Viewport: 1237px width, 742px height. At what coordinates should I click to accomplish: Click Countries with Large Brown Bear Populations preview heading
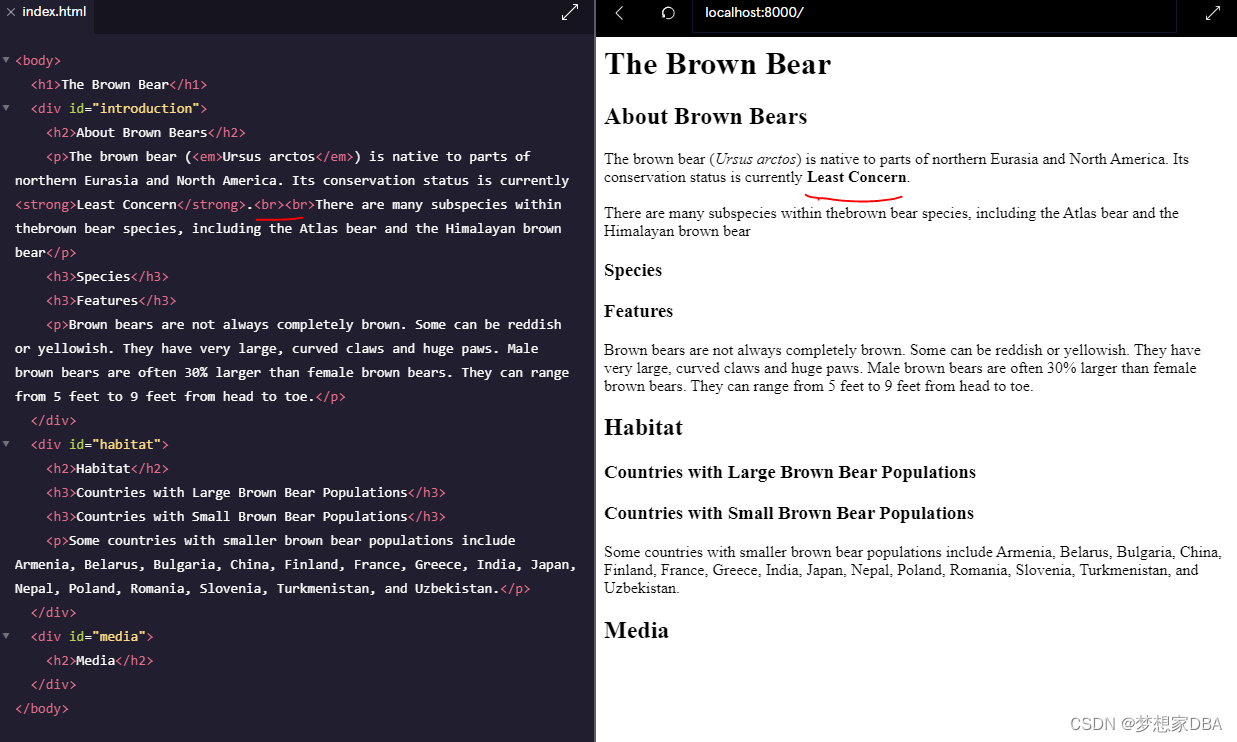point(790,472)
